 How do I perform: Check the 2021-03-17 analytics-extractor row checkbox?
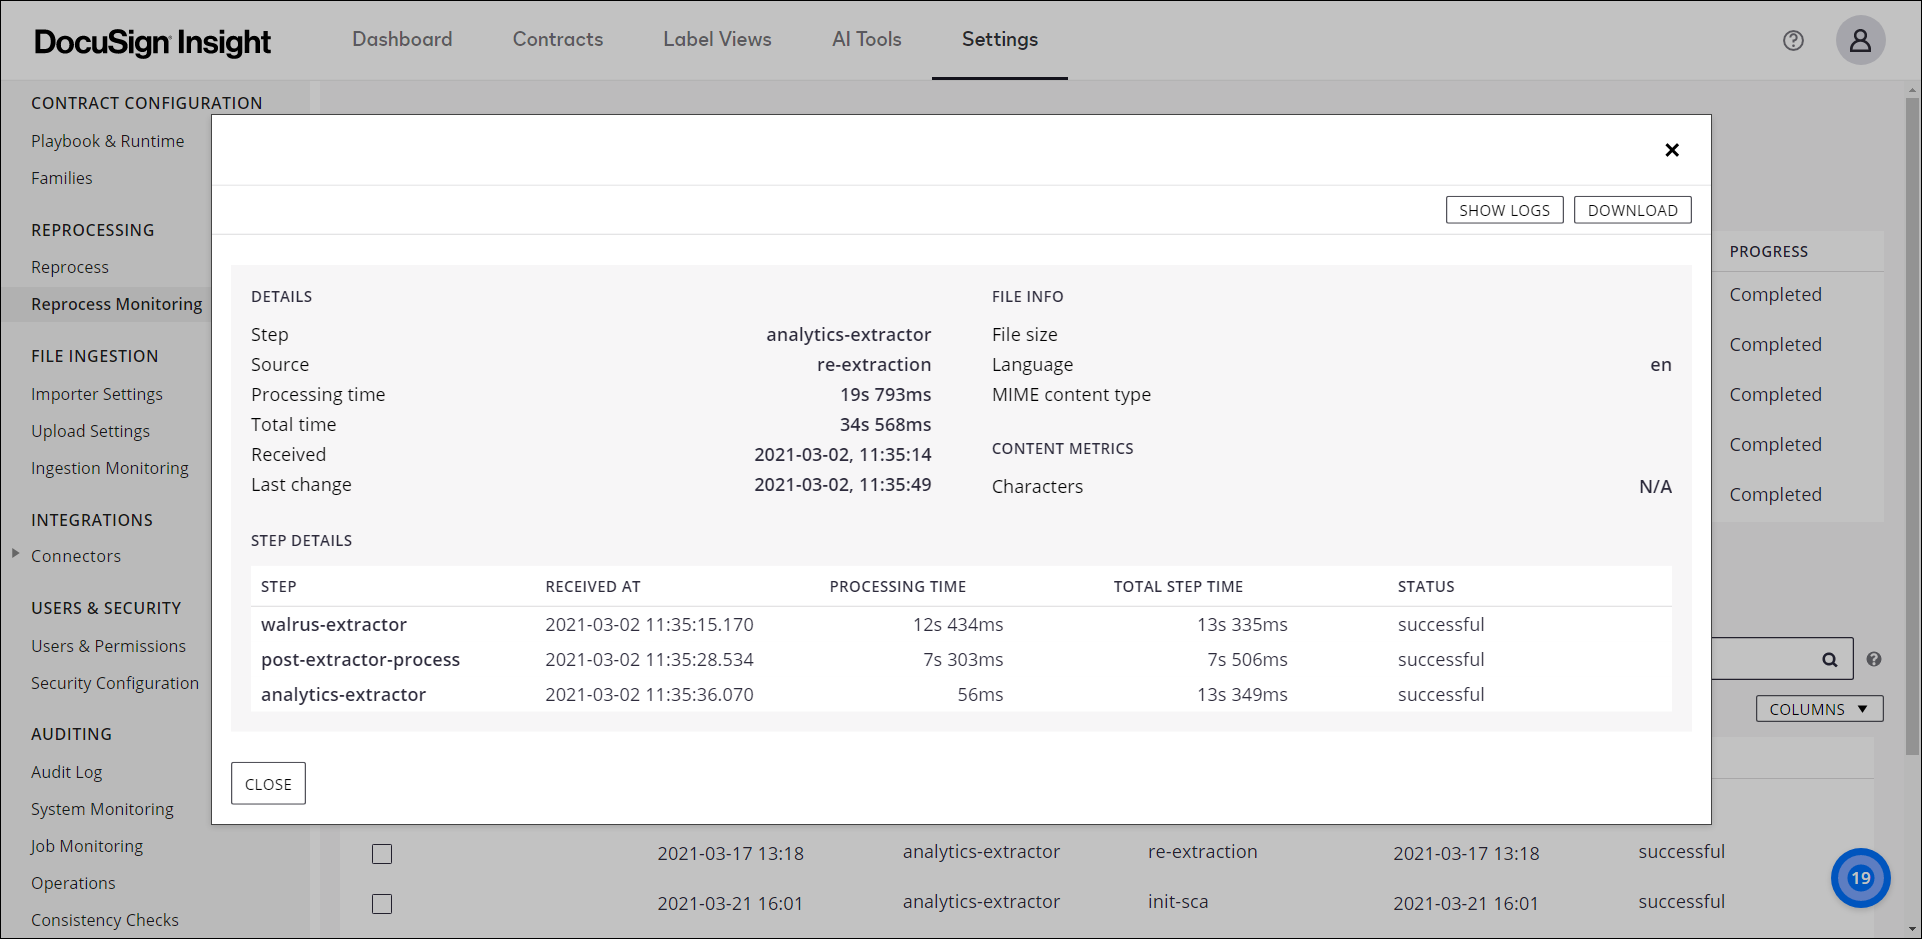382,854
